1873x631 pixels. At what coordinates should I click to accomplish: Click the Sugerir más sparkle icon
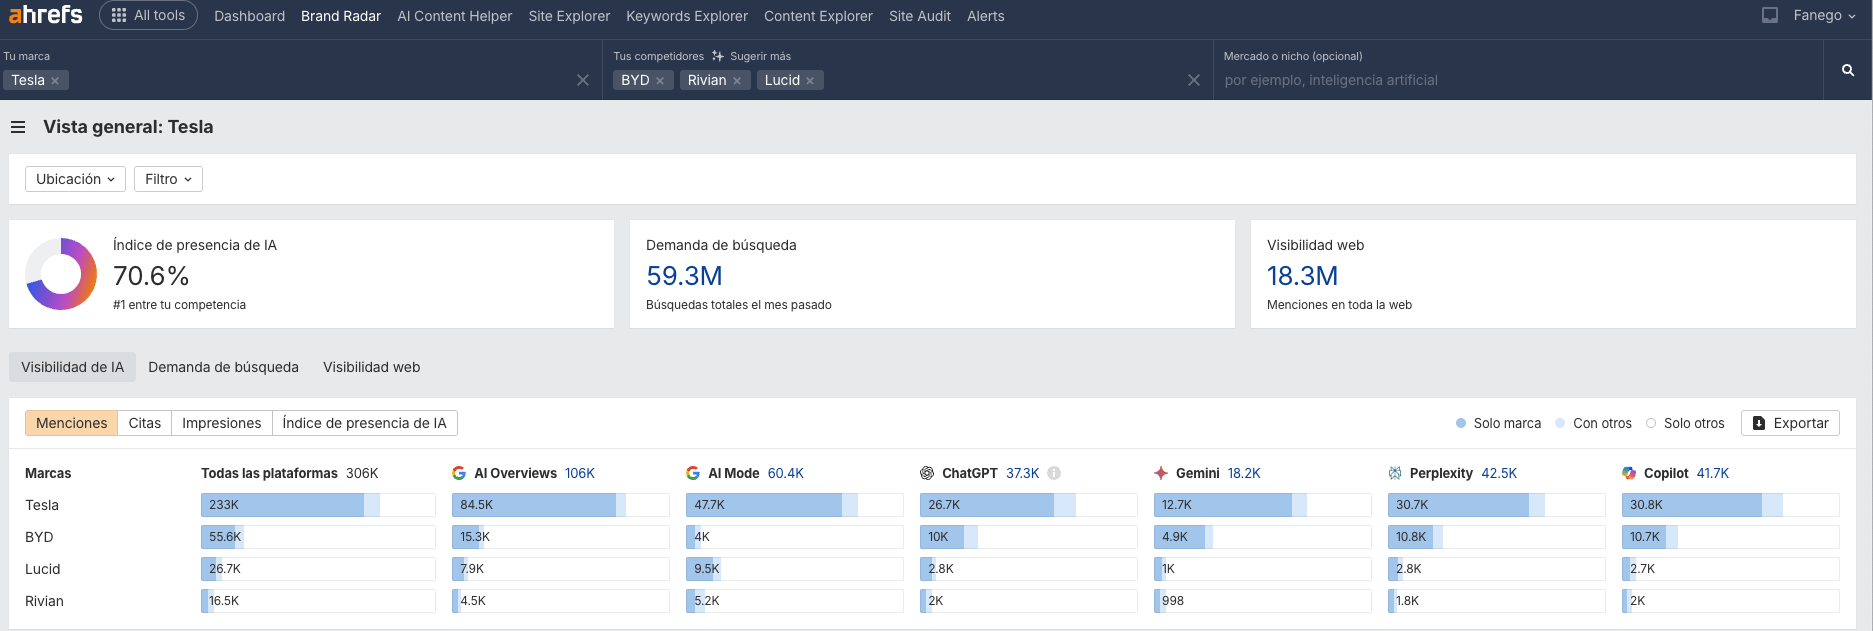(x=718, y=56)
